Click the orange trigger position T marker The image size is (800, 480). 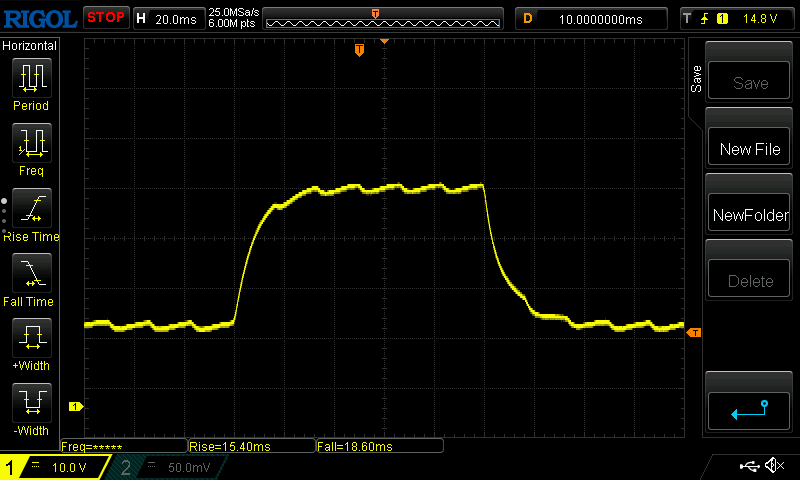pyautogui.click(x=359, y=50)
